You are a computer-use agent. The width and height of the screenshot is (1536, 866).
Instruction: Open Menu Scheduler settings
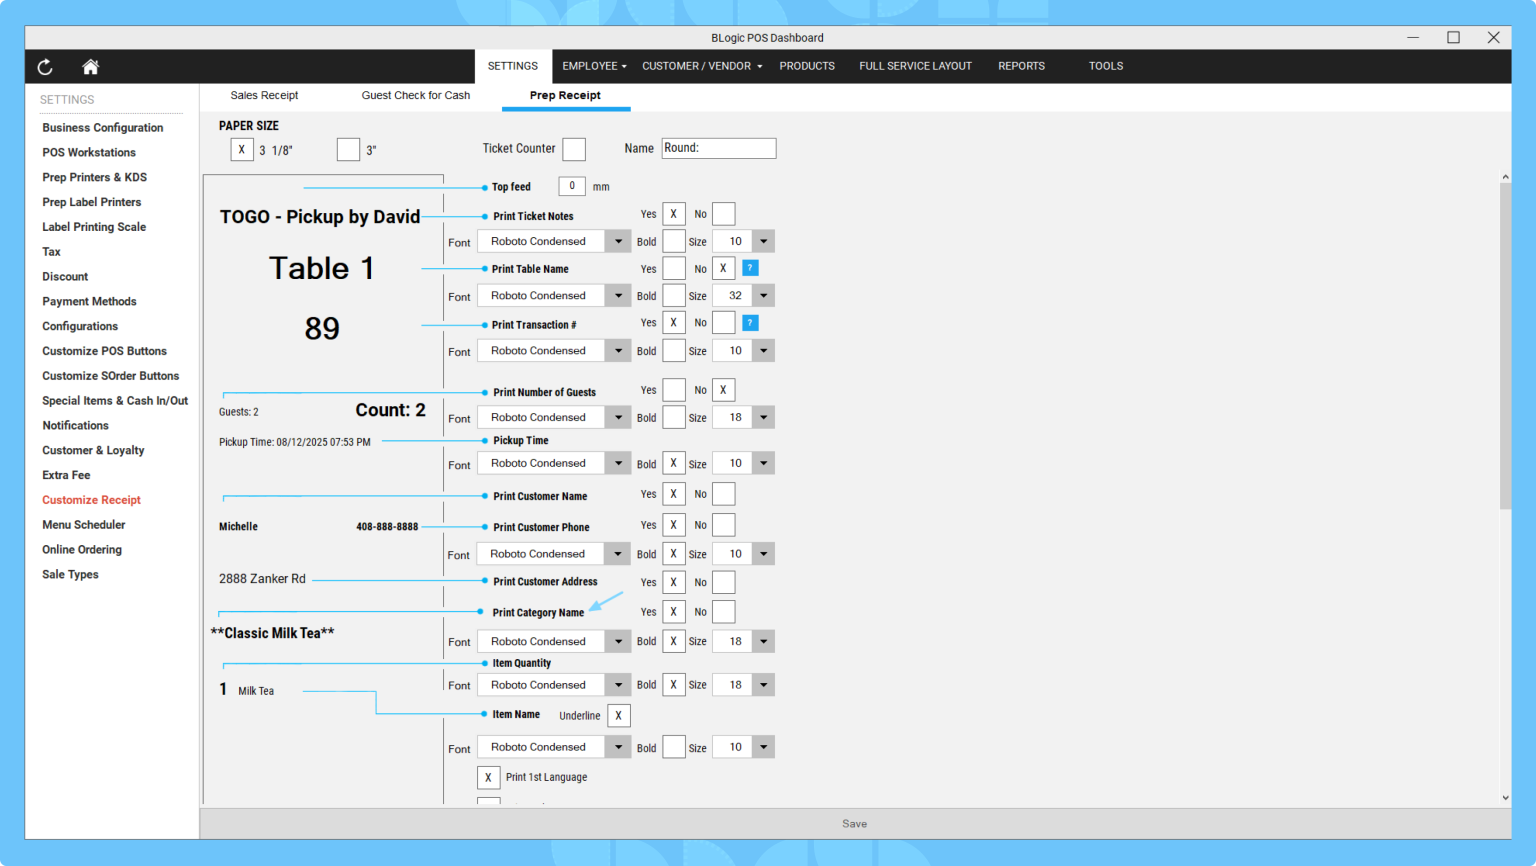pos(84,525)
